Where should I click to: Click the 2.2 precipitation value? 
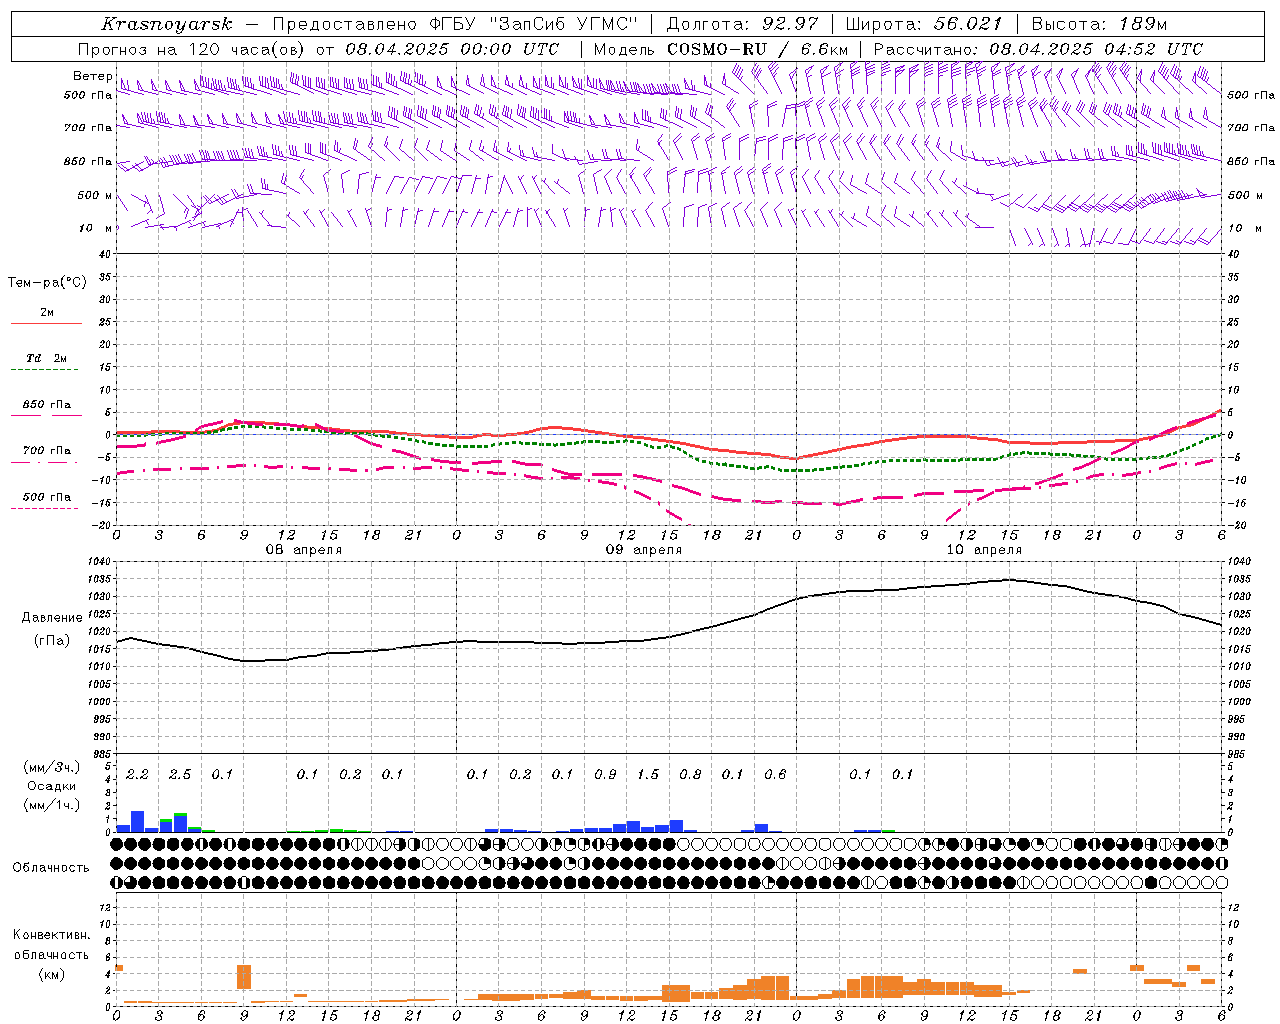point(137,775)
